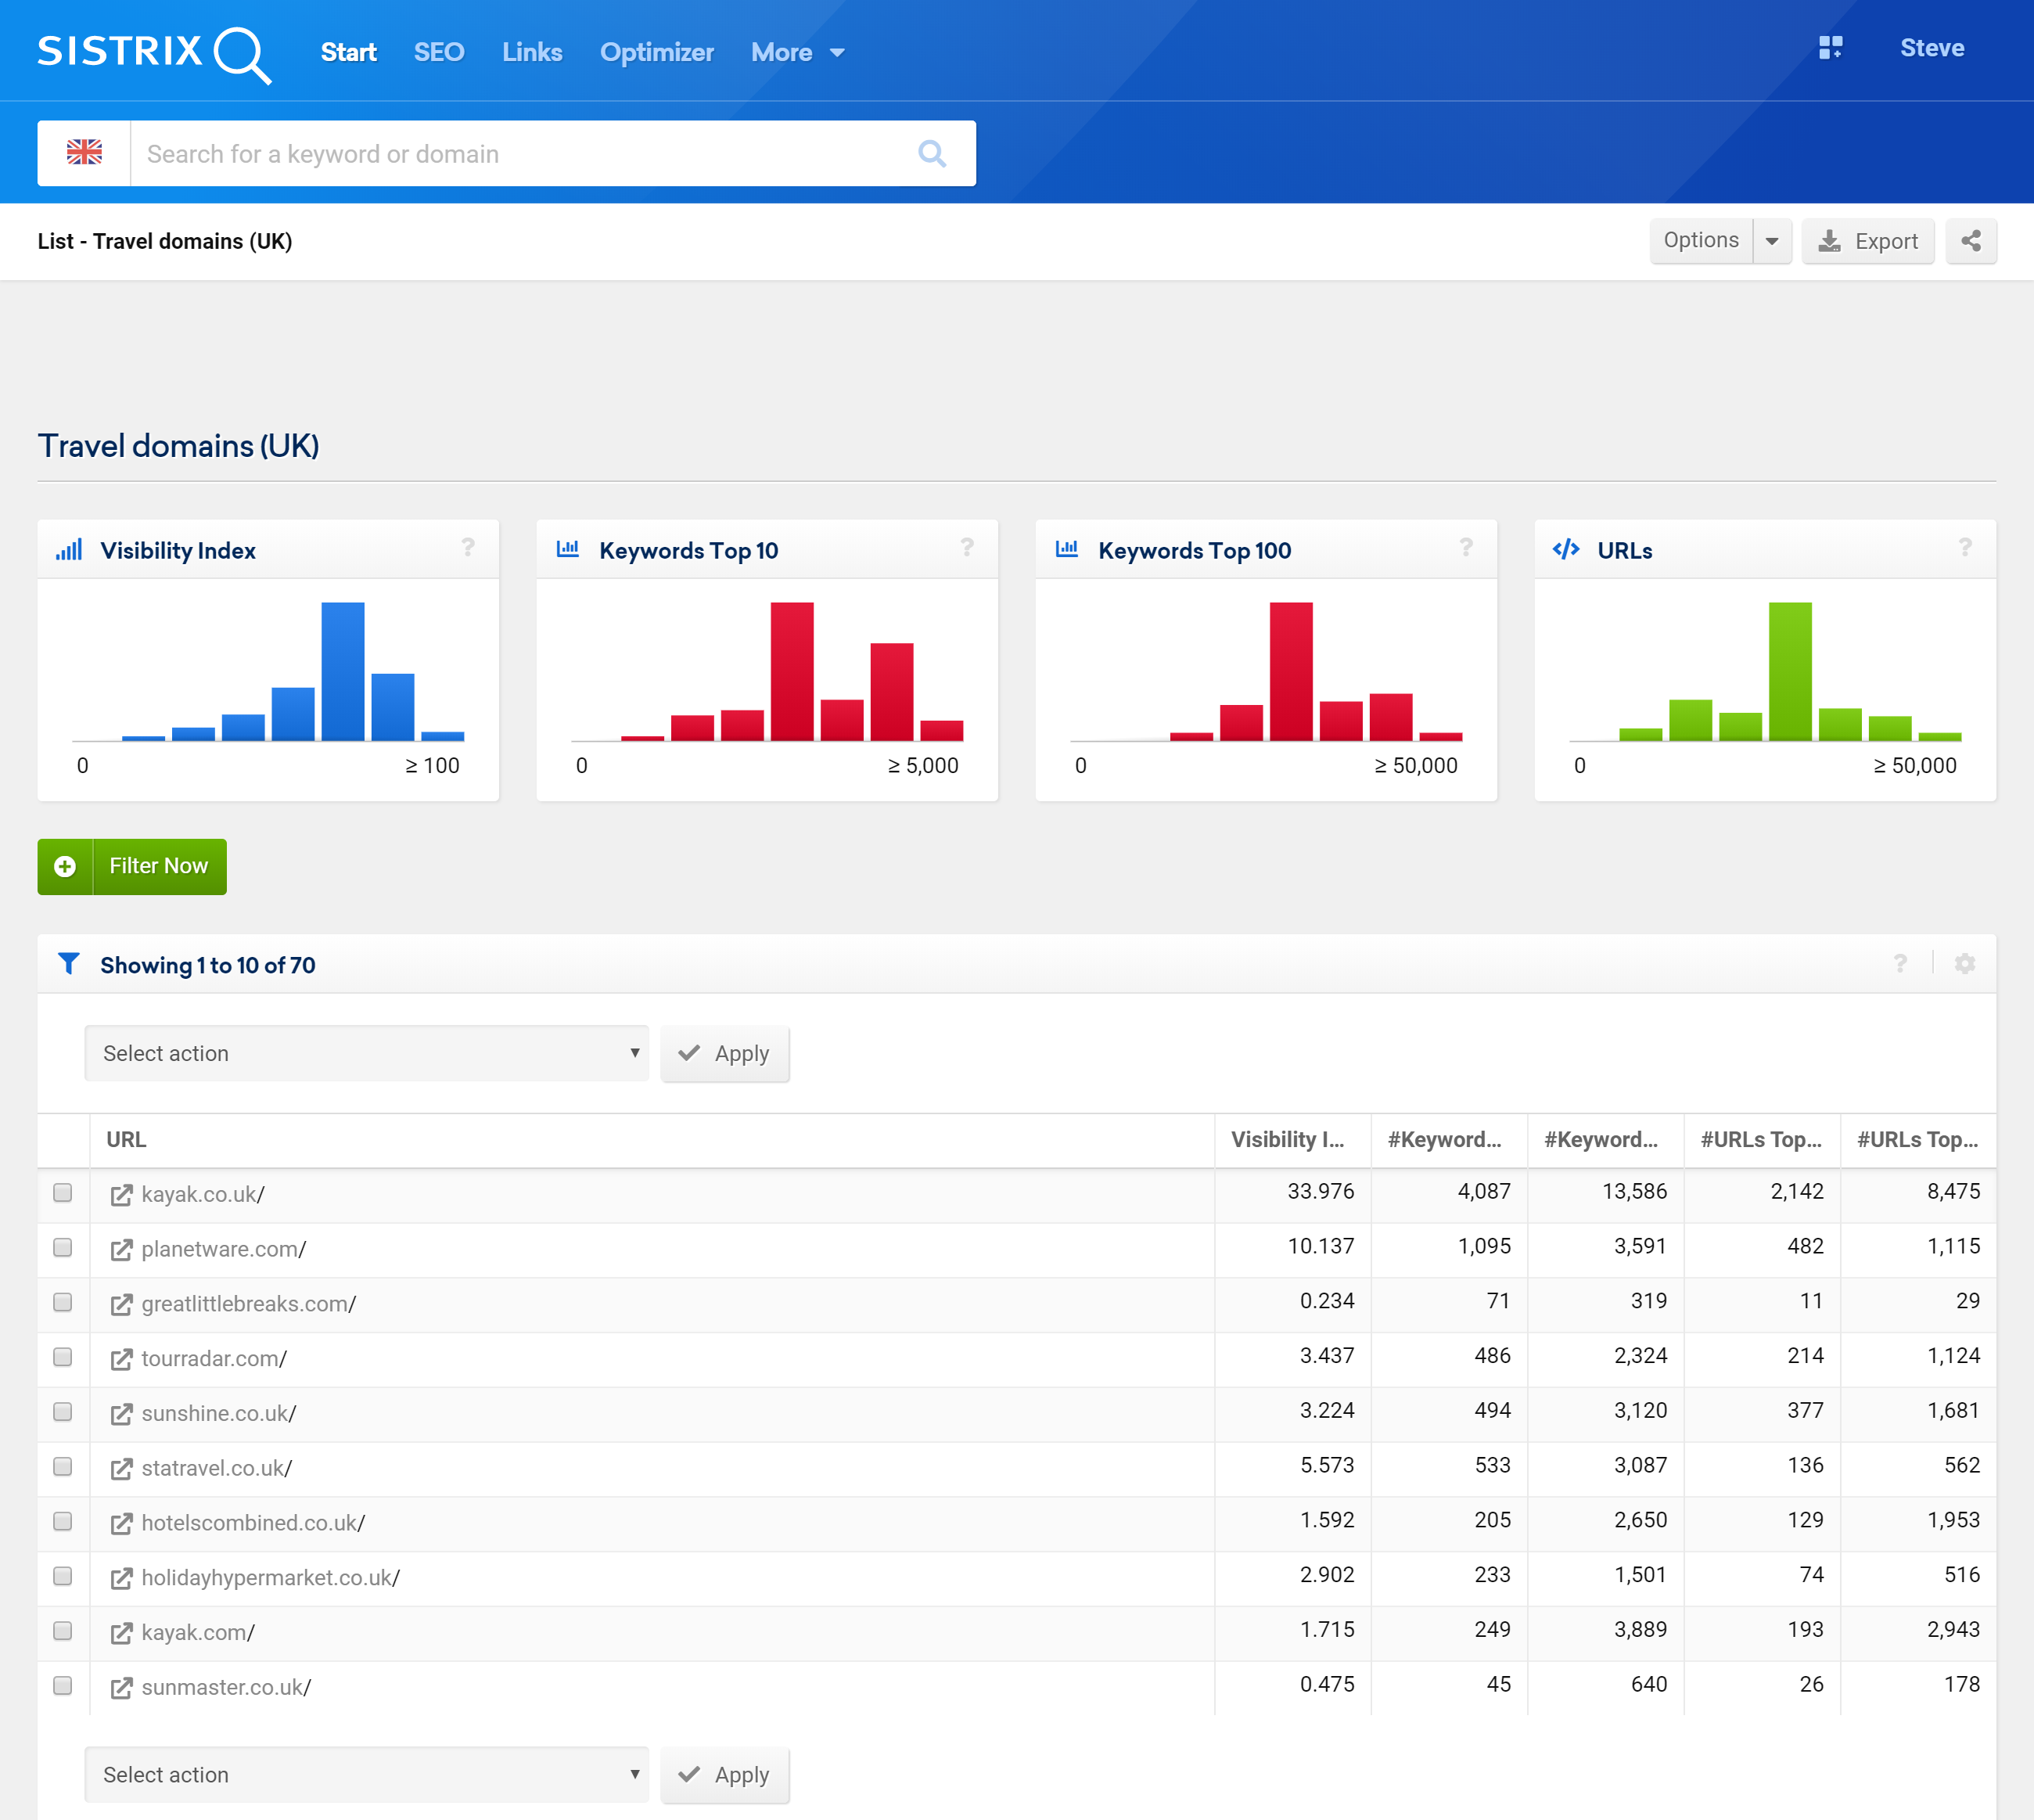Tick the holidayhypermarket.co.uk row checkbox

coord(63,1576)
